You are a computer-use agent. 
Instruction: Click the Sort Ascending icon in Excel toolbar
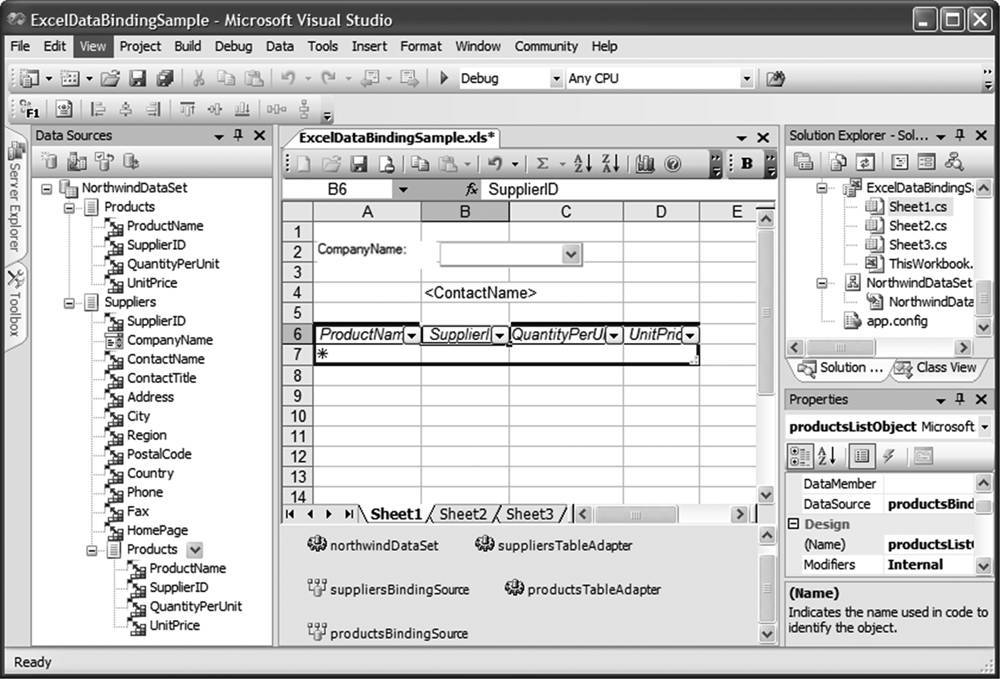coord(584,164)
